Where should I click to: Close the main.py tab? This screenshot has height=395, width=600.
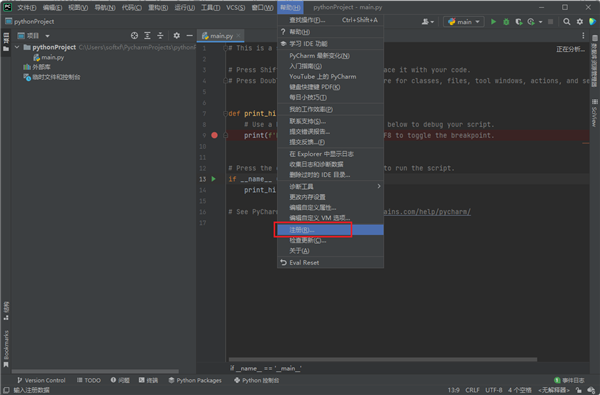(x=238, y=36)
